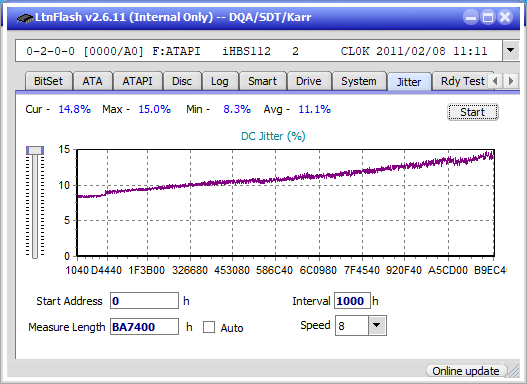The height and width of the screenshot is (384, 527).
Task: Click x-axis label 586C40
Action: [274, 270]
